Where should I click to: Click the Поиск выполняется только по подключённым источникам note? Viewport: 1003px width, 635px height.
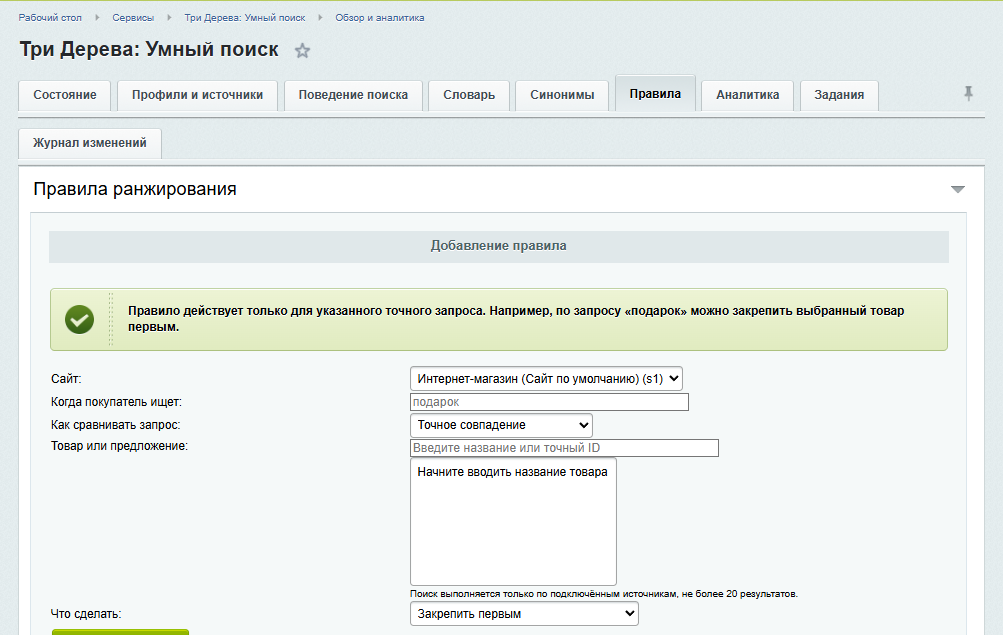click(604, 594)
